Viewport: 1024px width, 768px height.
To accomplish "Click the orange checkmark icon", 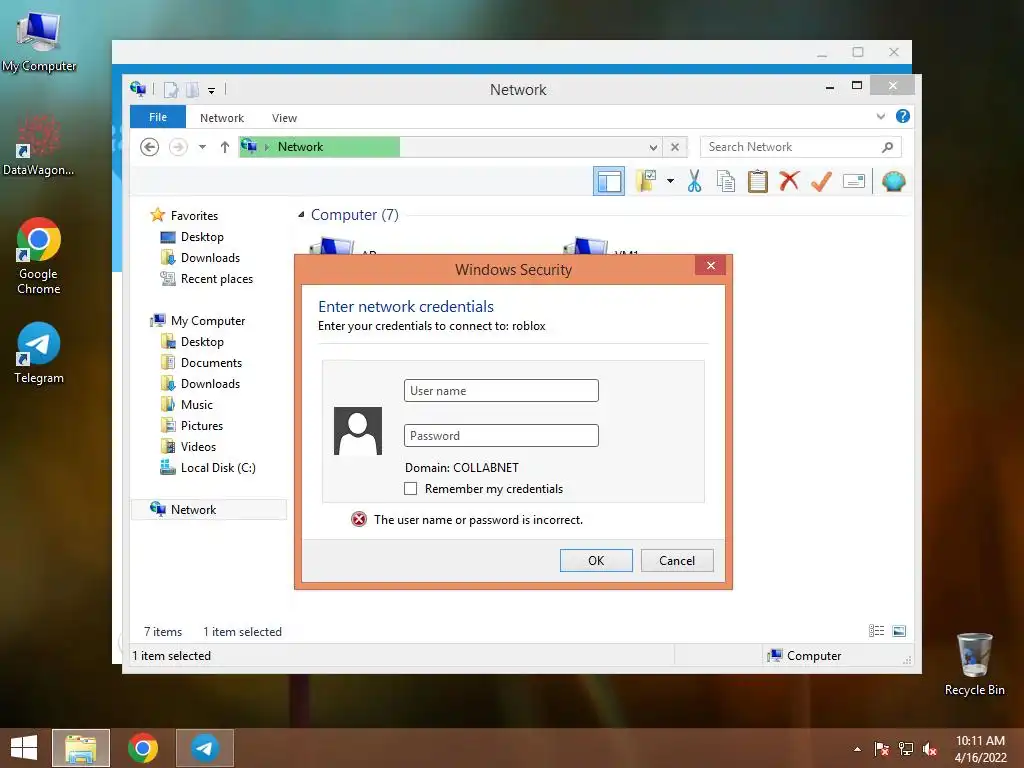I will [x=821, y=181].
